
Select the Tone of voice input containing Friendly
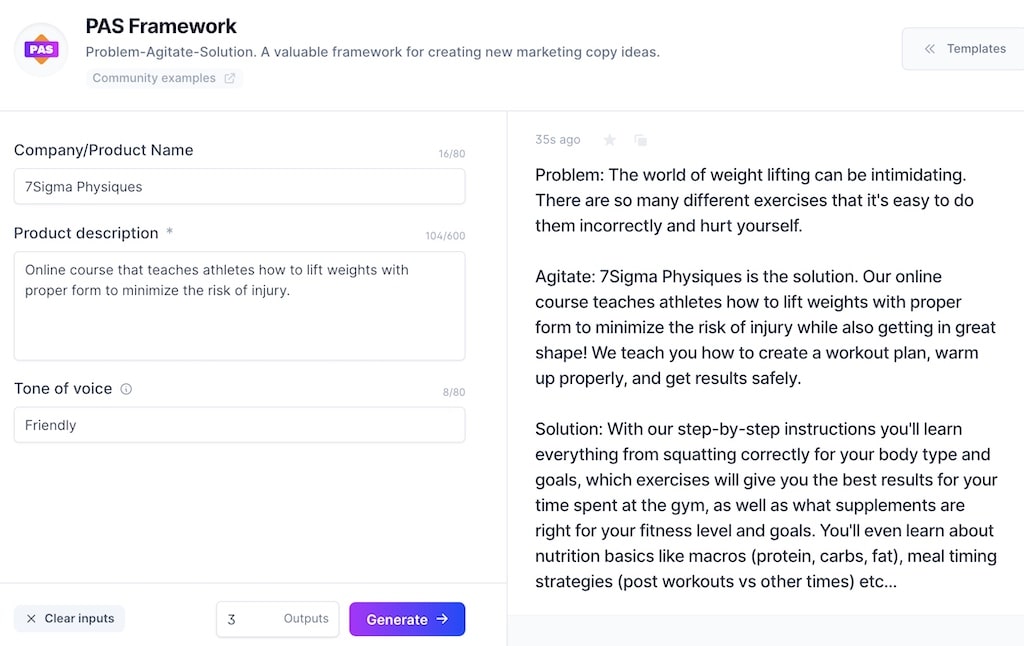pyautogui.click(x=239, y=425)
